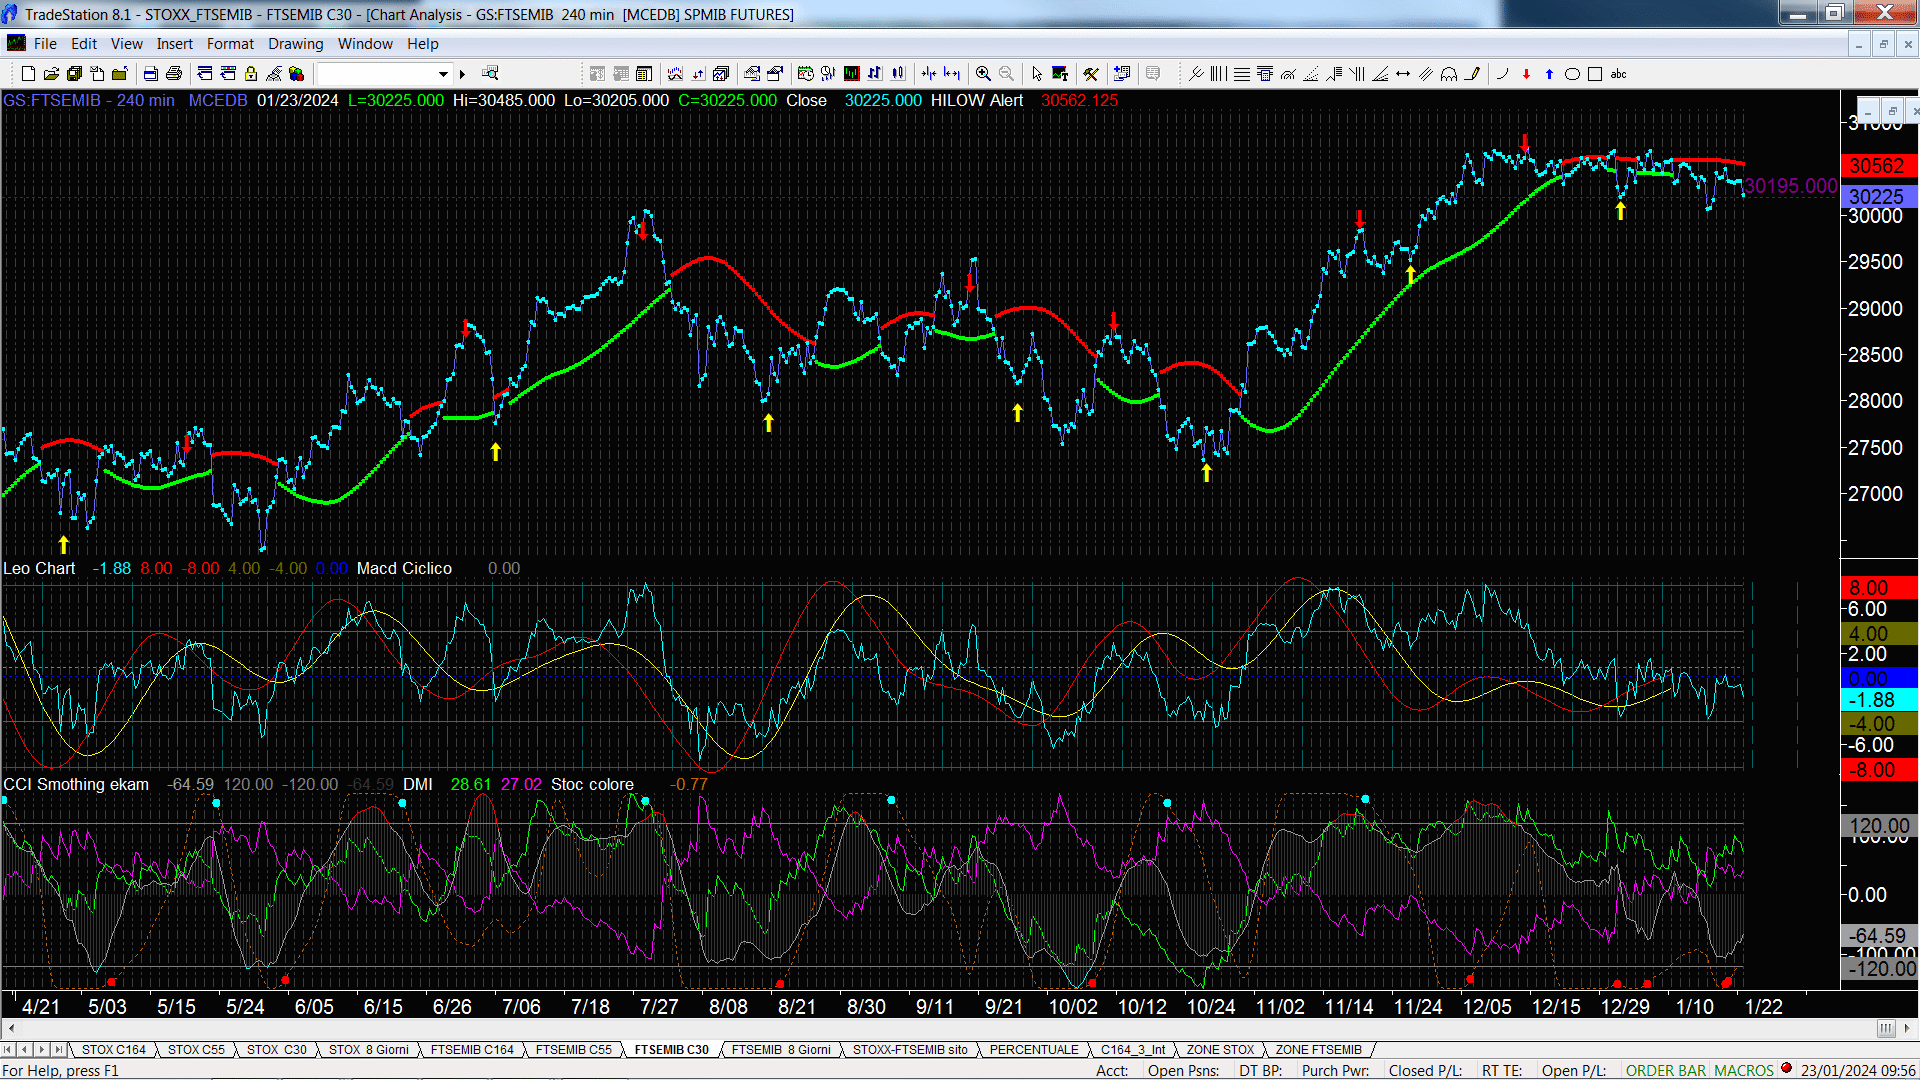
Task: Click the horizontal scrollbar left arrow
Action: tap(11, 1029)
